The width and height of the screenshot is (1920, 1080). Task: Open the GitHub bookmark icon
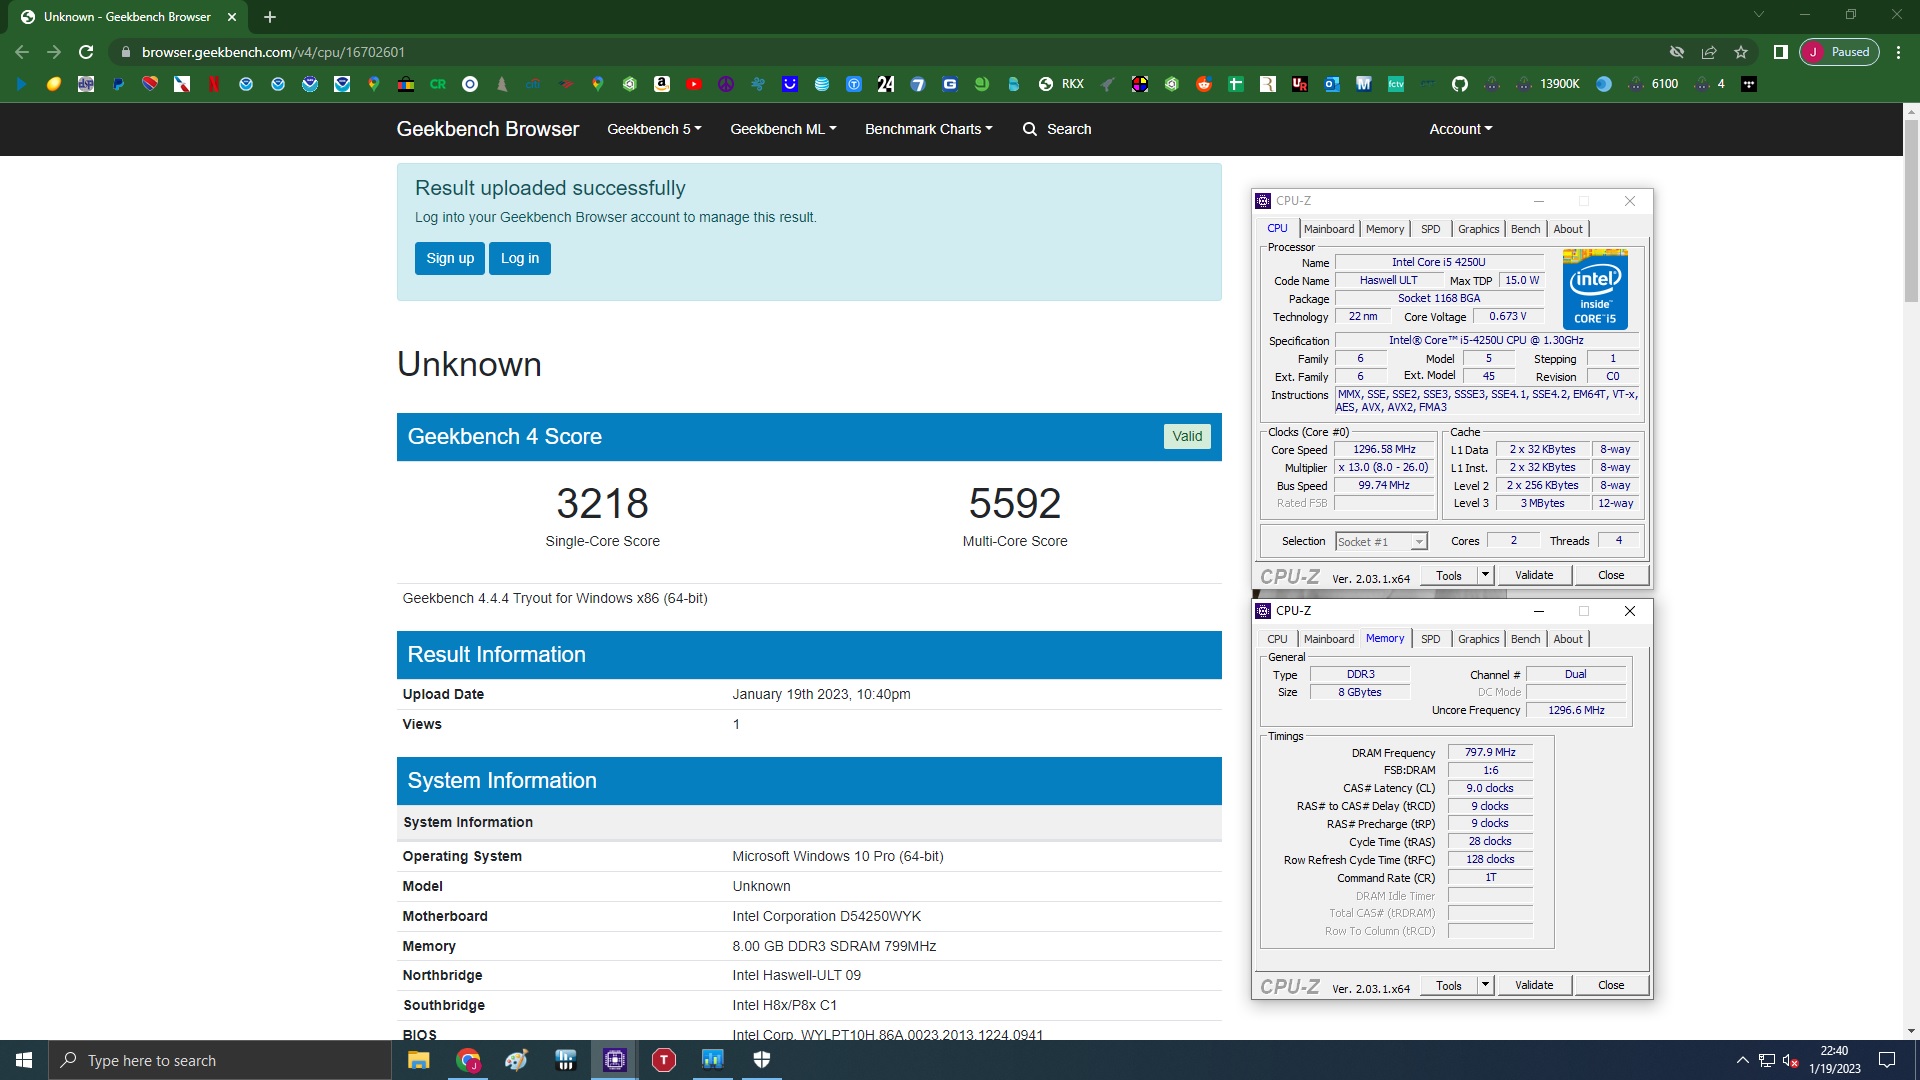tap(1460, 84)
